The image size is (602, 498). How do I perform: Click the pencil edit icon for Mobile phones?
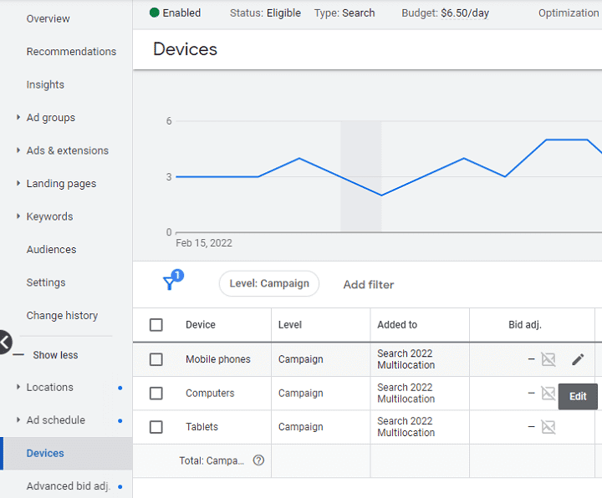pyautogui.click(x=578, y=360)
